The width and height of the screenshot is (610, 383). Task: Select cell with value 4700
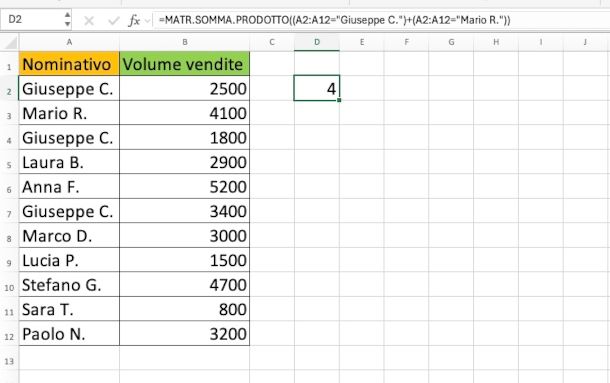click(x=184, y=285)
